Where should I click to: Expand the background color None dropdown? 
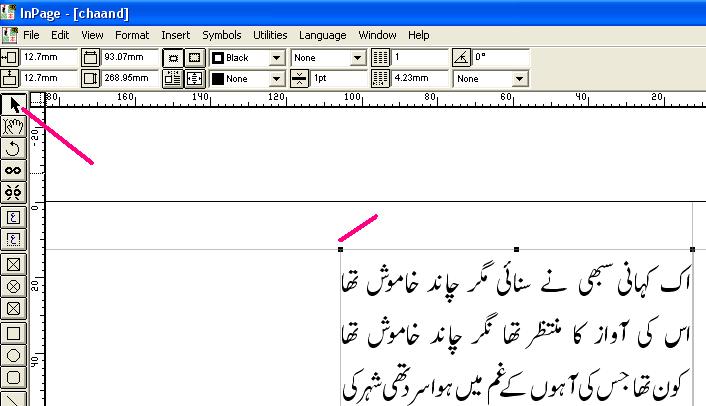(275, 78)
